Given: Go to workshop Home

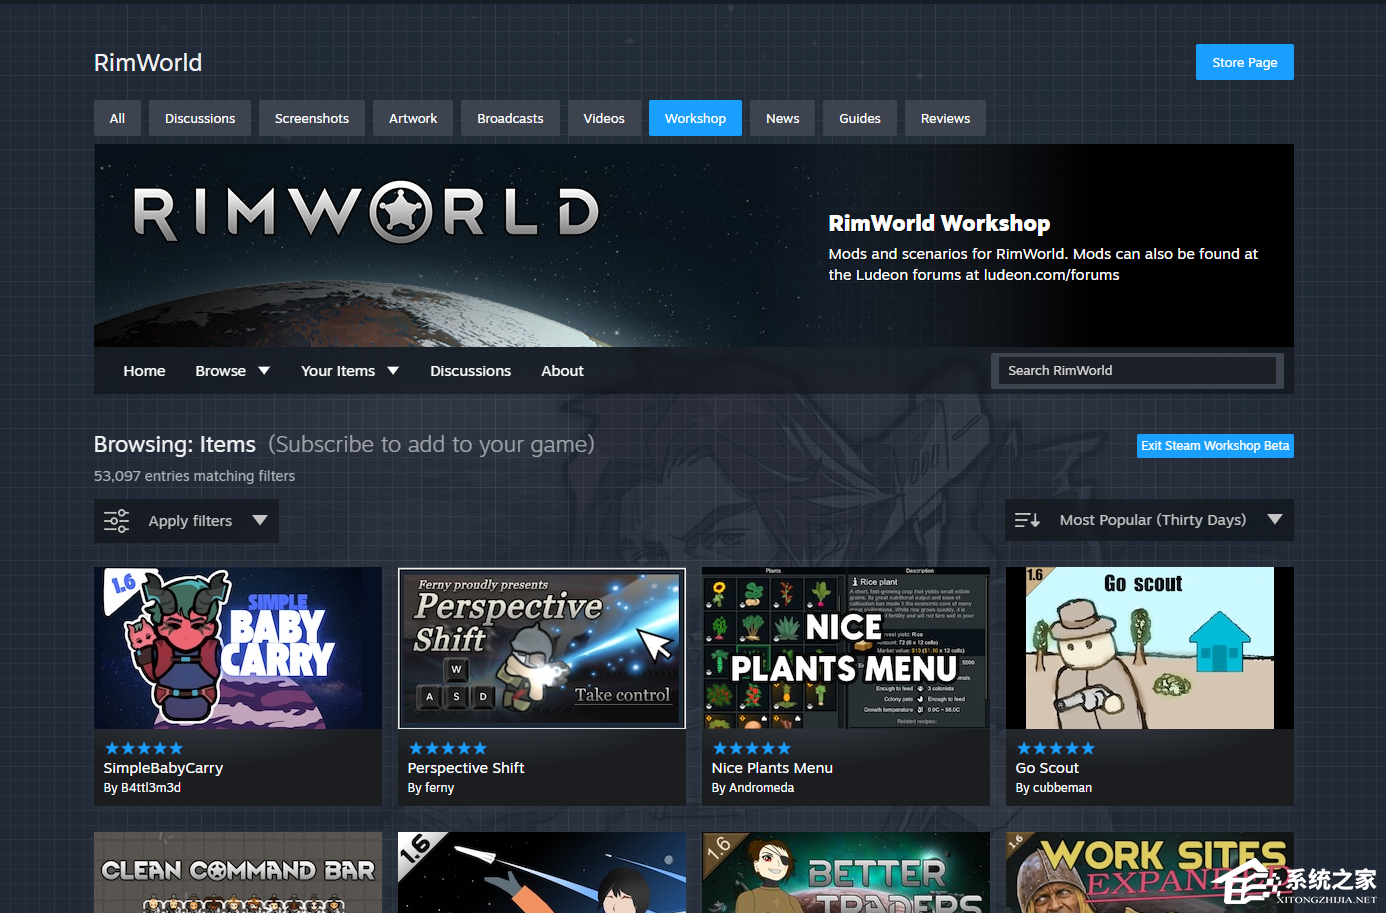Looking at the screenshot, I should point(144,371).
